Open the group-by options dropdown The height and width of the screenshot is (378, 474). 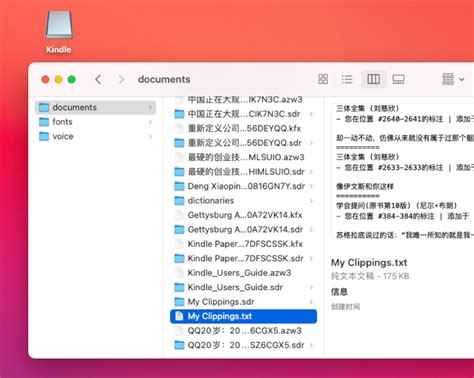click(453, 79)
